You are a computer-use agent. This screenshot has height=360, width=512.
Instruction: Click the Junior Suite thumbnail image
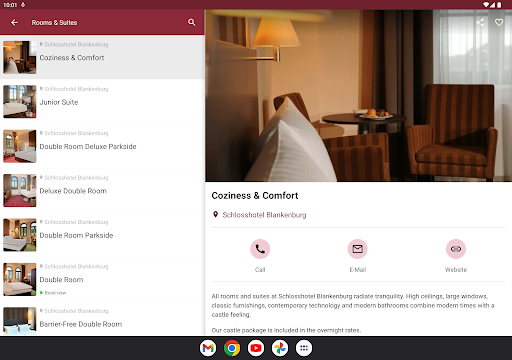pyautogui.click(x=20, y=102)
